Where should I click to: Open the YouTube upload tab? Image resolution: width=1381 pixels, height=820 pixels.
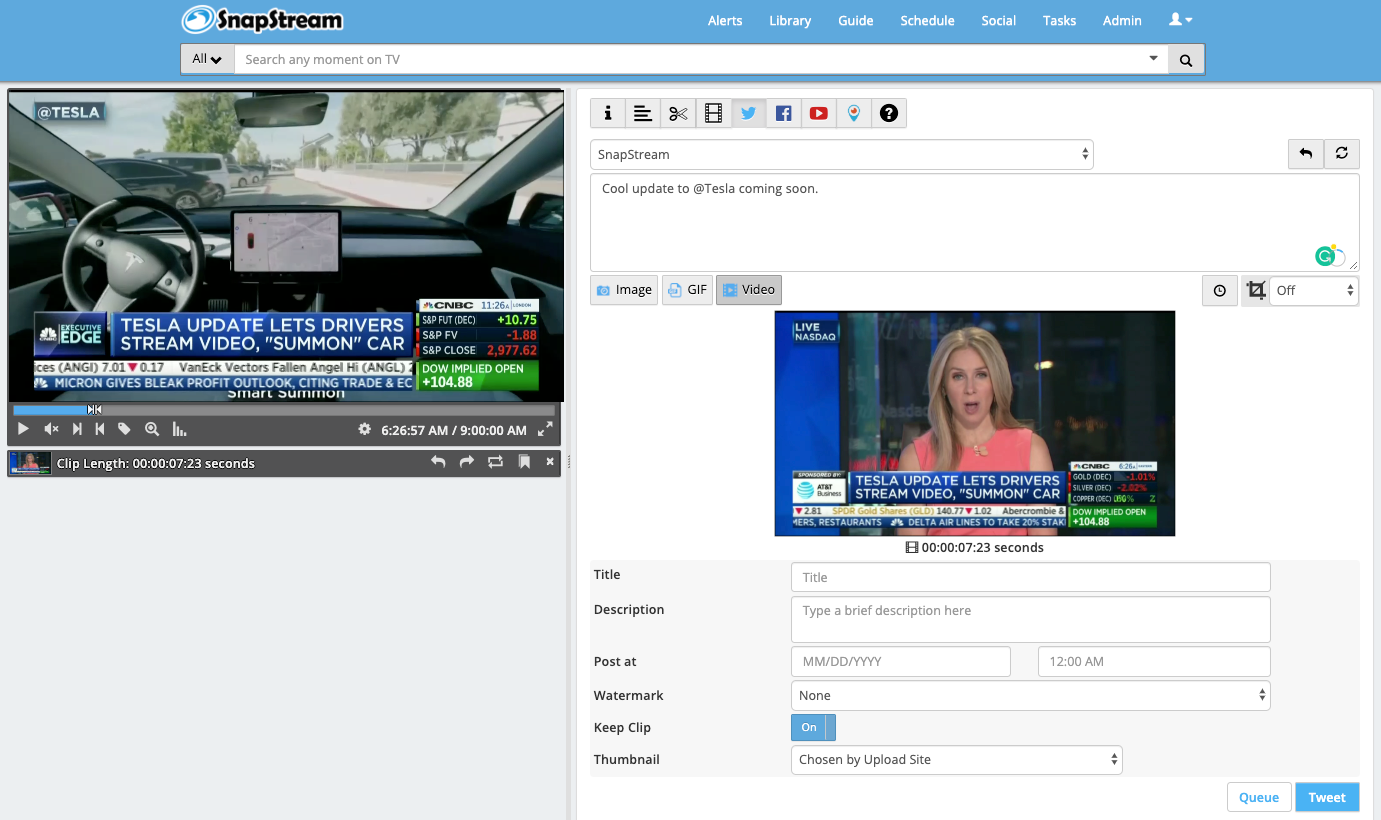(818, 114)
